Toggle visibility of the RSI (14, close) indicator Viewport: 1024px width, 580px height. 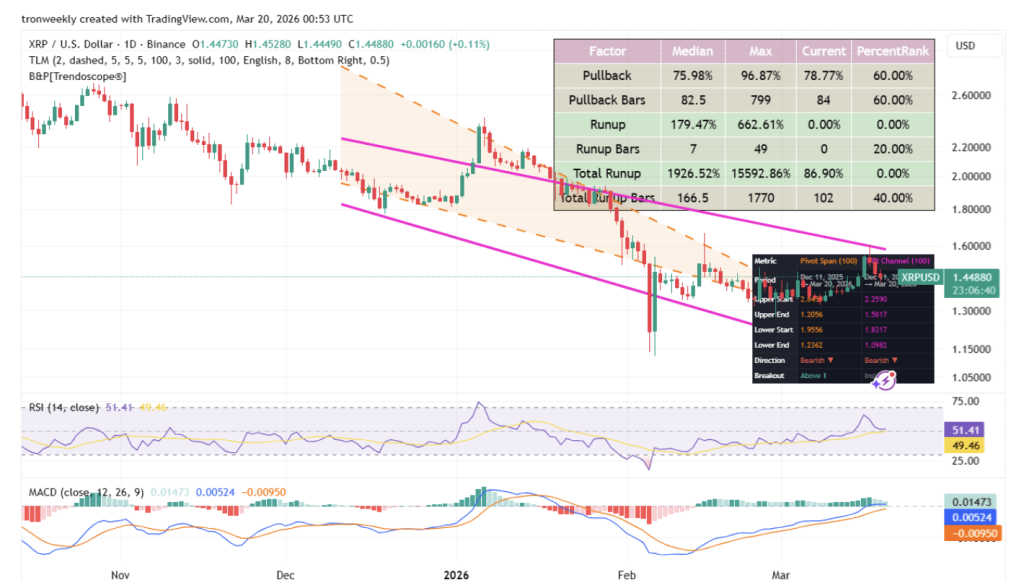[x=65, y=408]
